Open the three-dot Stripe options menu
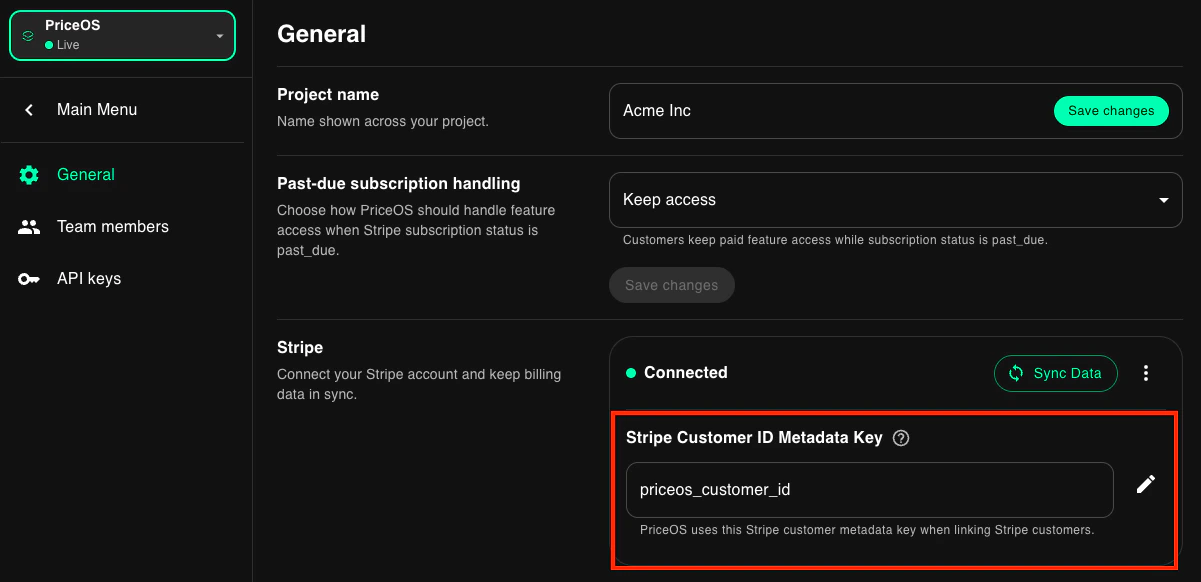Screen dimensions: 1201x582 point(1146,373)
